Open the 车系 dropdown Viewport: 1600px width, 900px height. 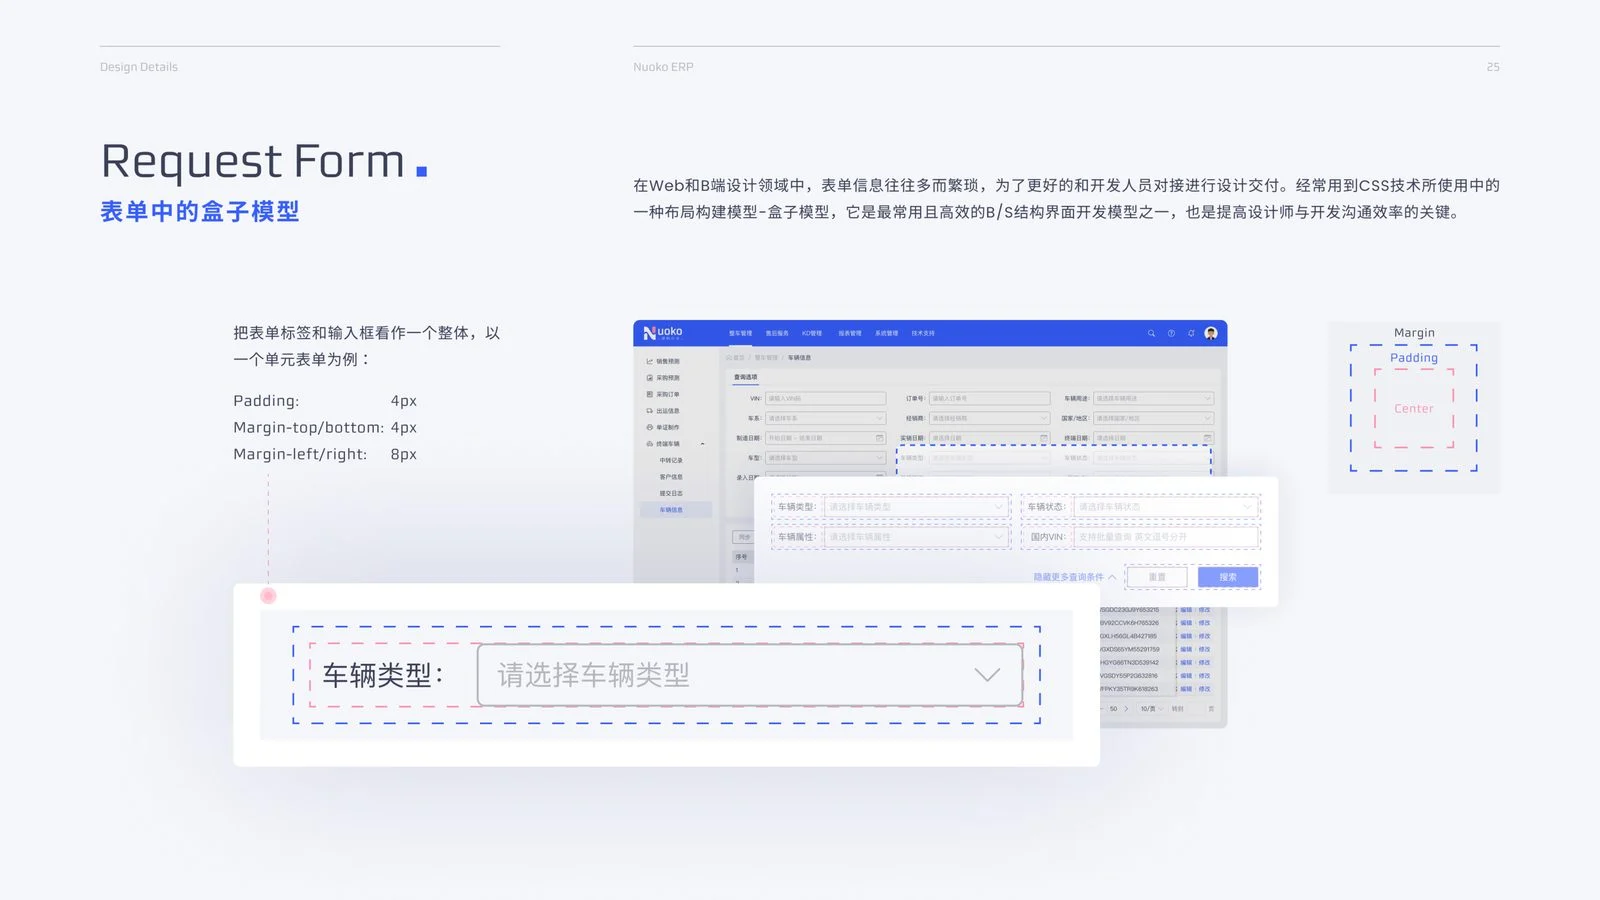(x=826, y=418)
